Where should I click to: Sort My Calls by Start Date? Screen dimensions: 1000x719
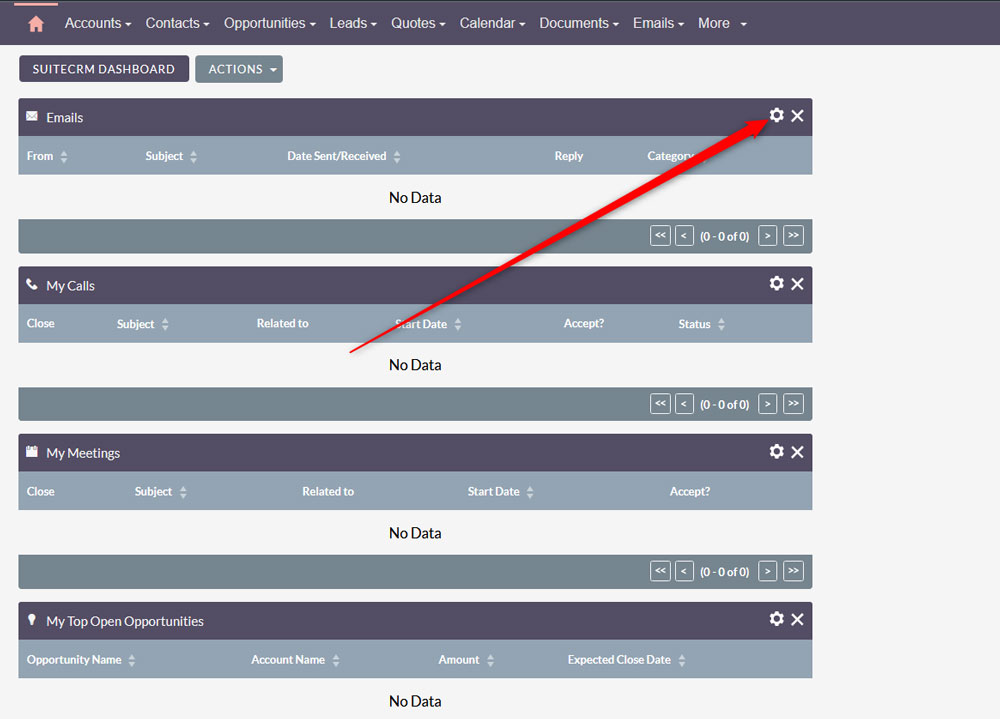tap(420, 324)
